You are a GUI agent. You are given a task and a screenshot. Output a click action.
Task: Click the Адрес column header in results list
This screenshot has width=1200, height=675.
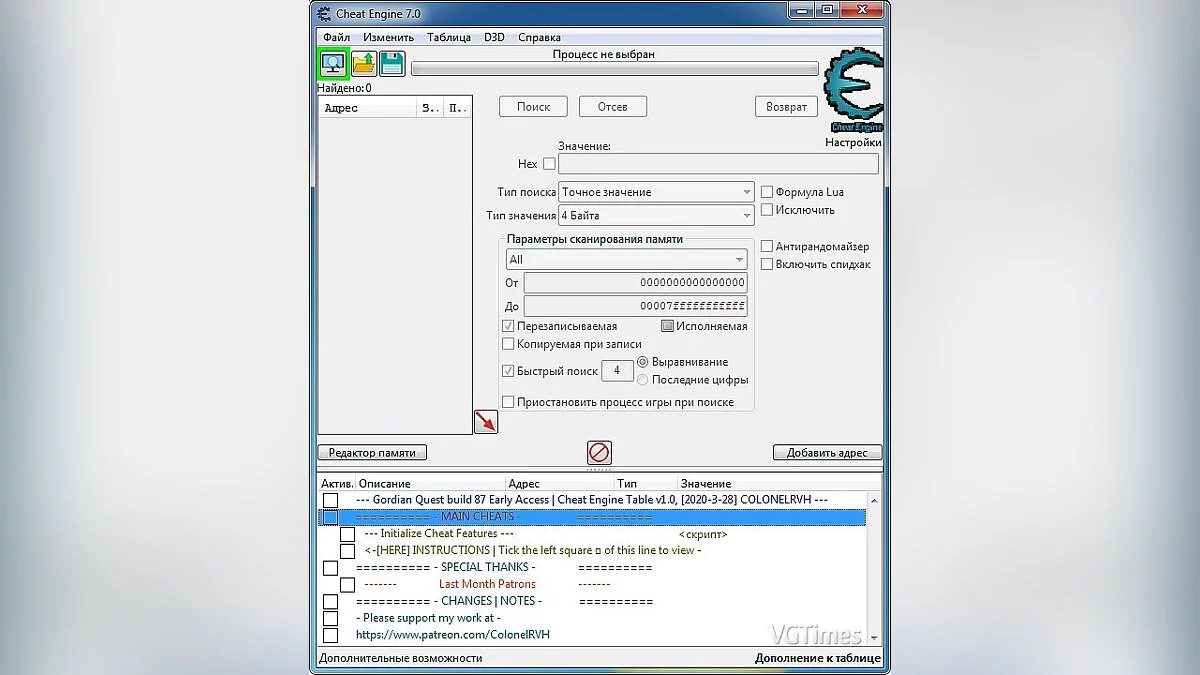point(367,108)
